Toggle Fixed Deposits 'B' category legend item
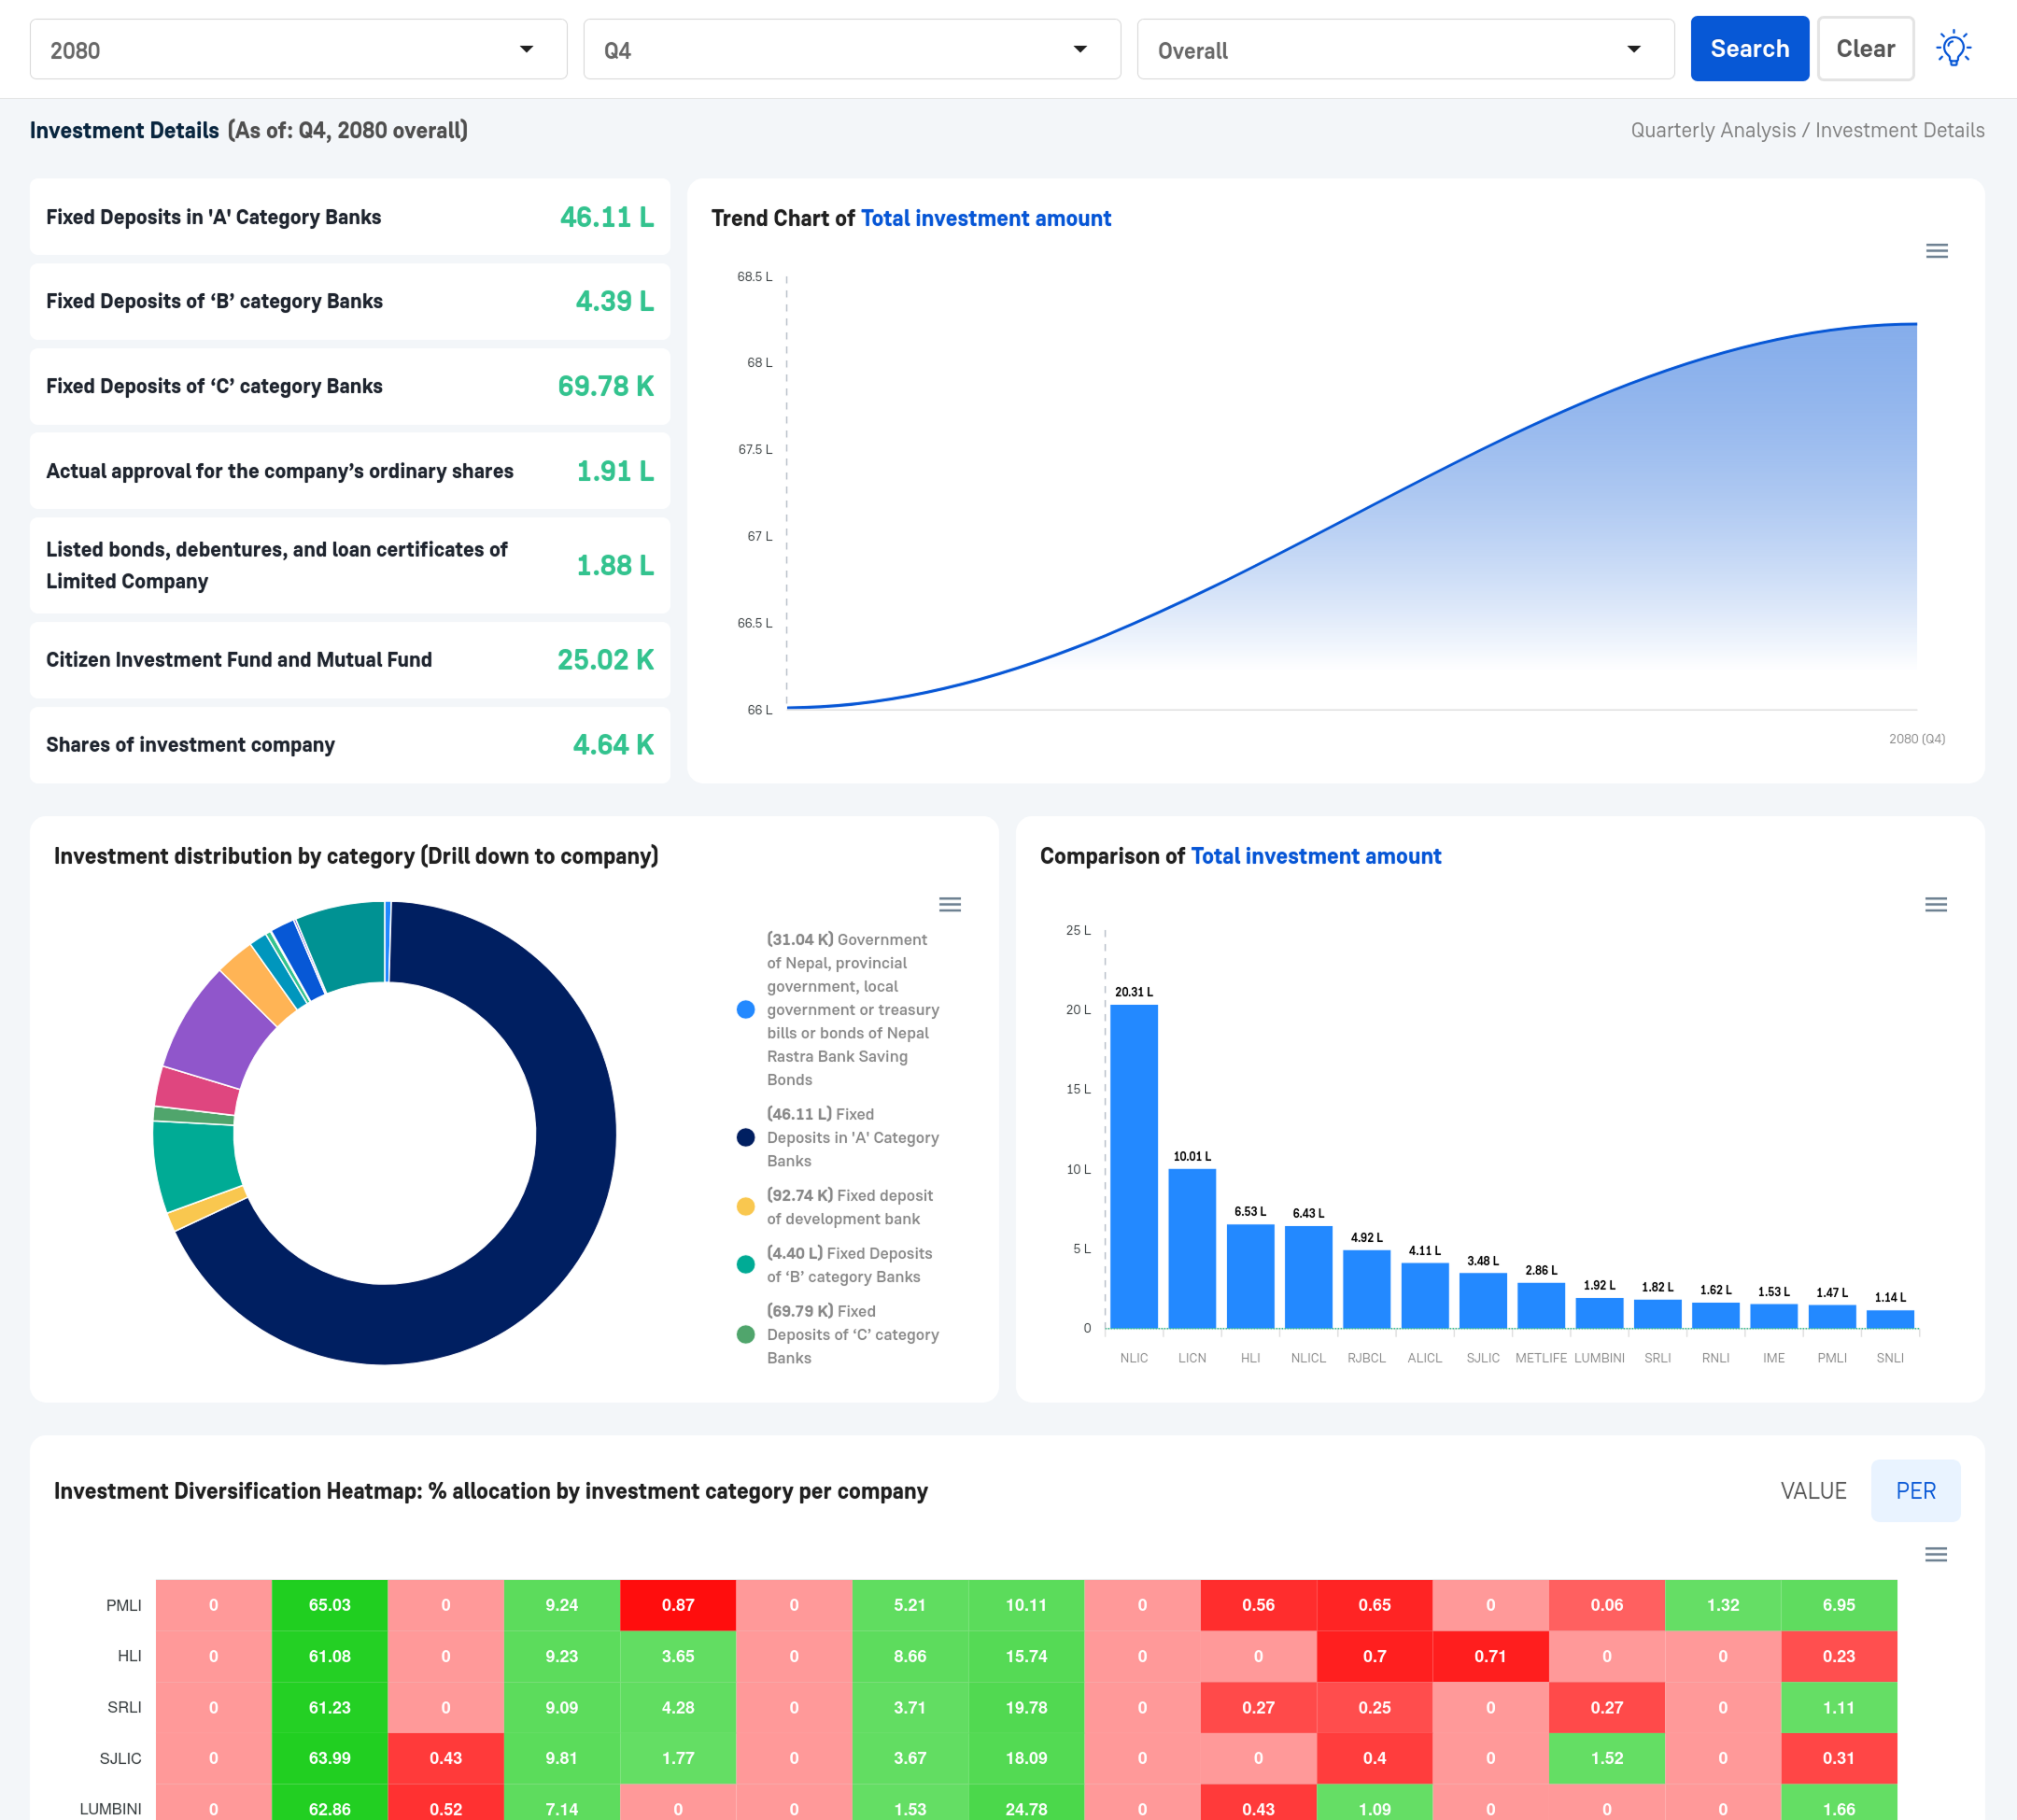Screen dimensions: 2017x1820 848,1264
